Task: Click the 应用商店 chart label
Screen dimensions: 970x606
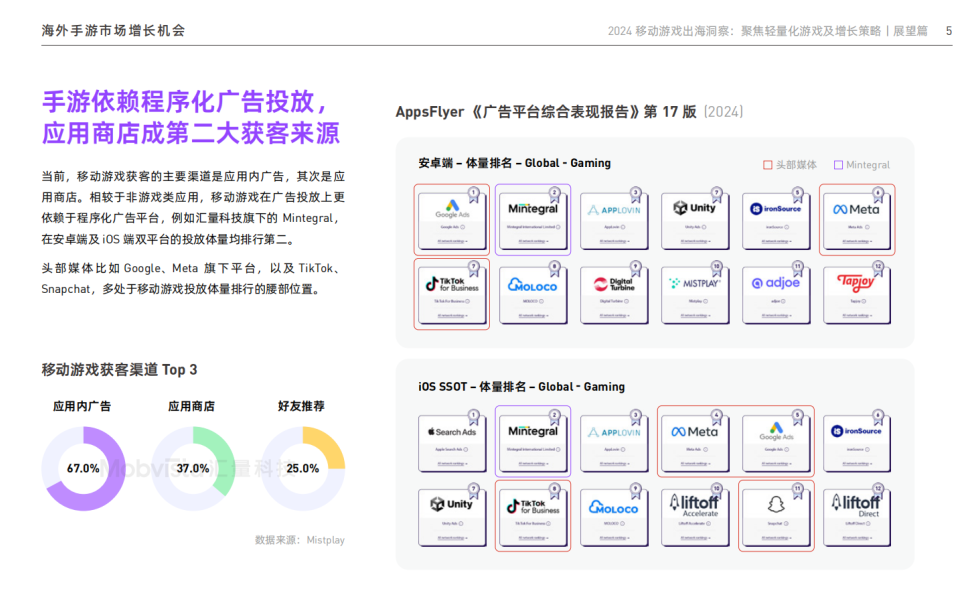Action: pyautogui.click(x=192, y=406)
